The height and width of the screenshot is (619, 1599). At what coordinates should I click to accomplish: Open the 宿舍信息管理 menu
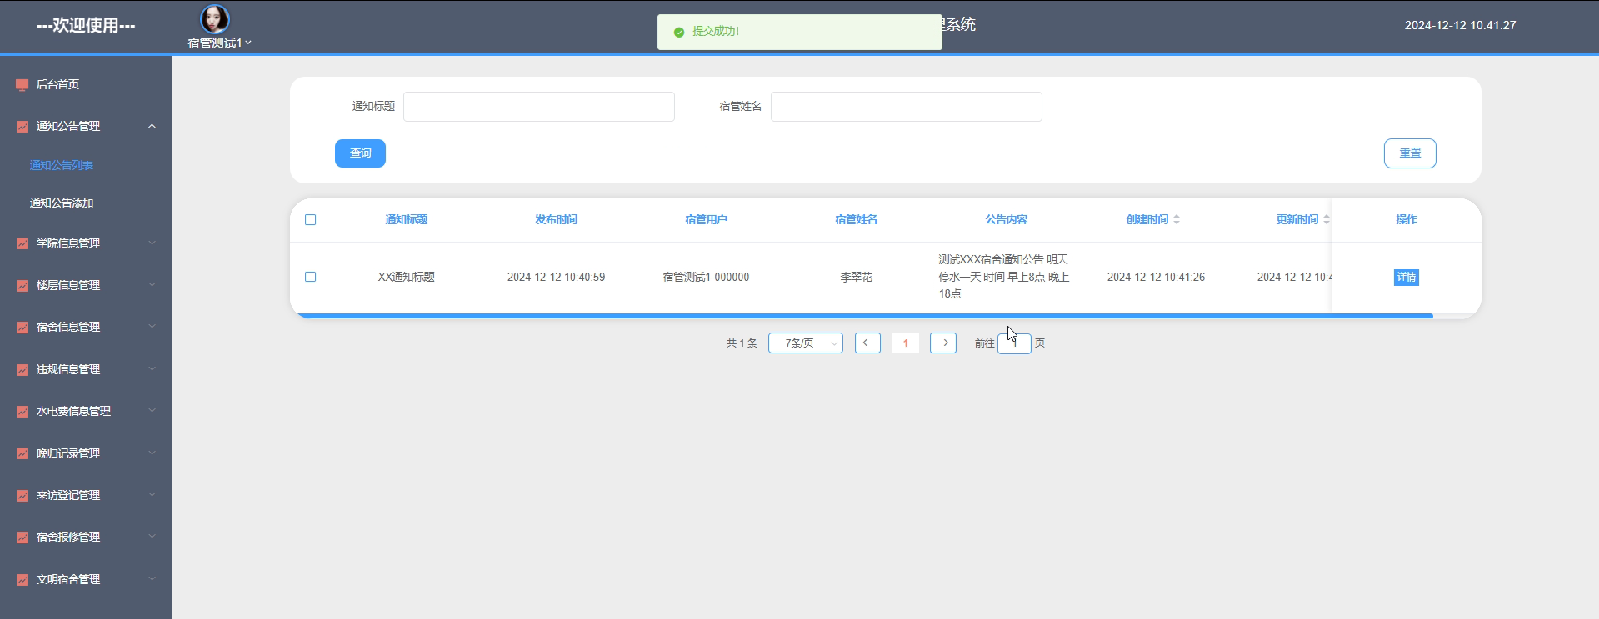point(86,327)
